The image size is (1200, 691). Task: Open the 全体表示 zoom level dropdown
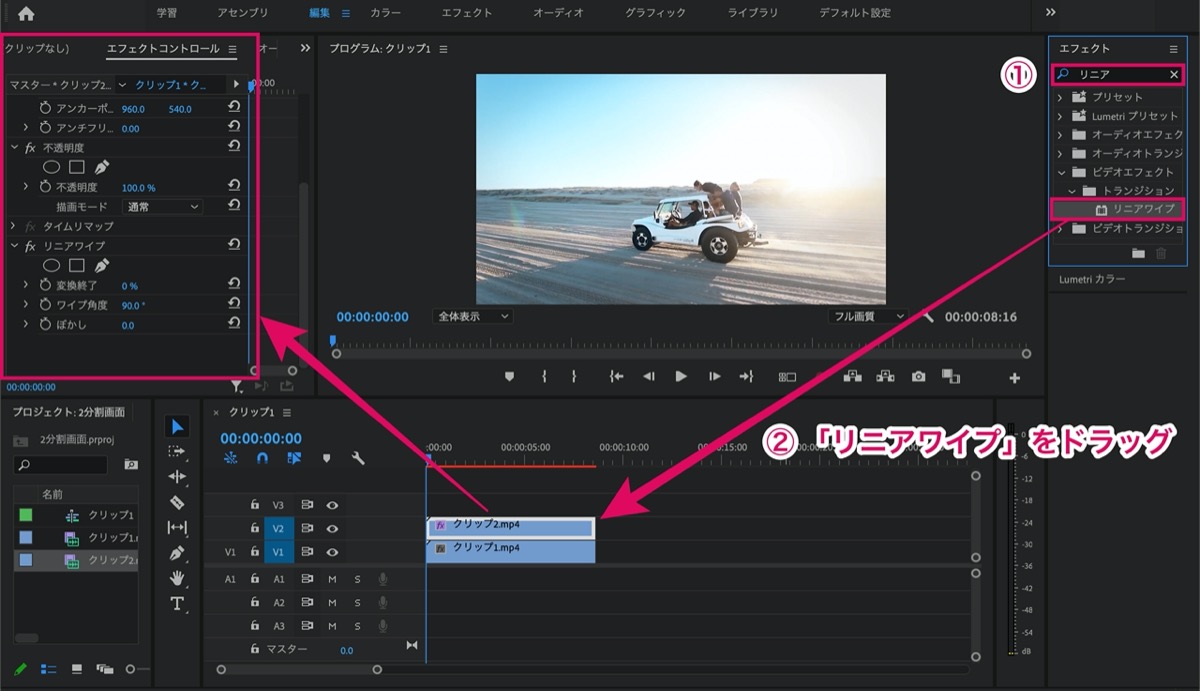tap(472, 316)
